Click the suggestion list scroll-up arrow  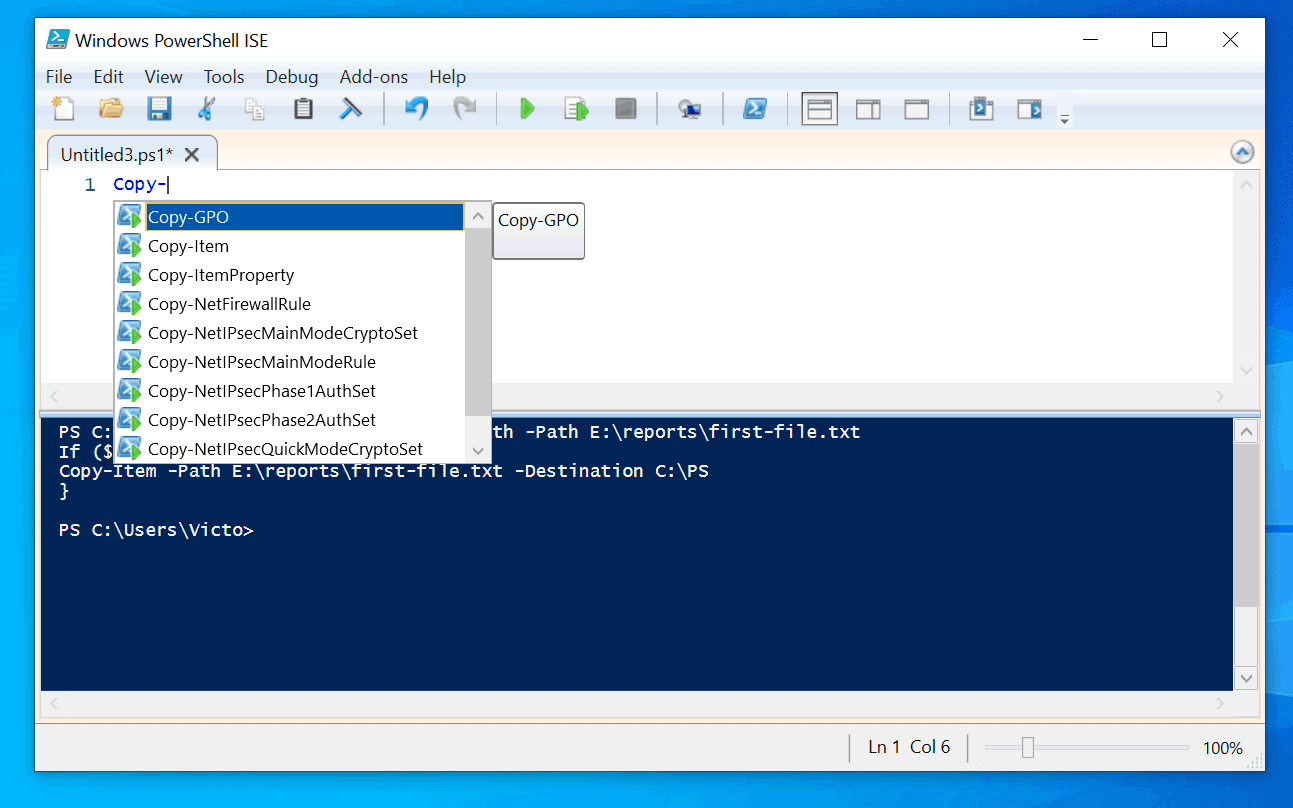478,216
